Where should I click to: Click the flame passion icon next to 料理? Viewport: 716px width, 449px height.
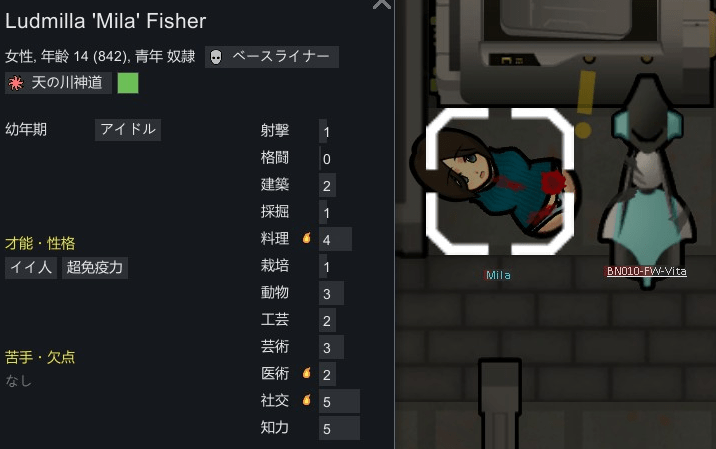pyautogui.click(x=307, y=238)
